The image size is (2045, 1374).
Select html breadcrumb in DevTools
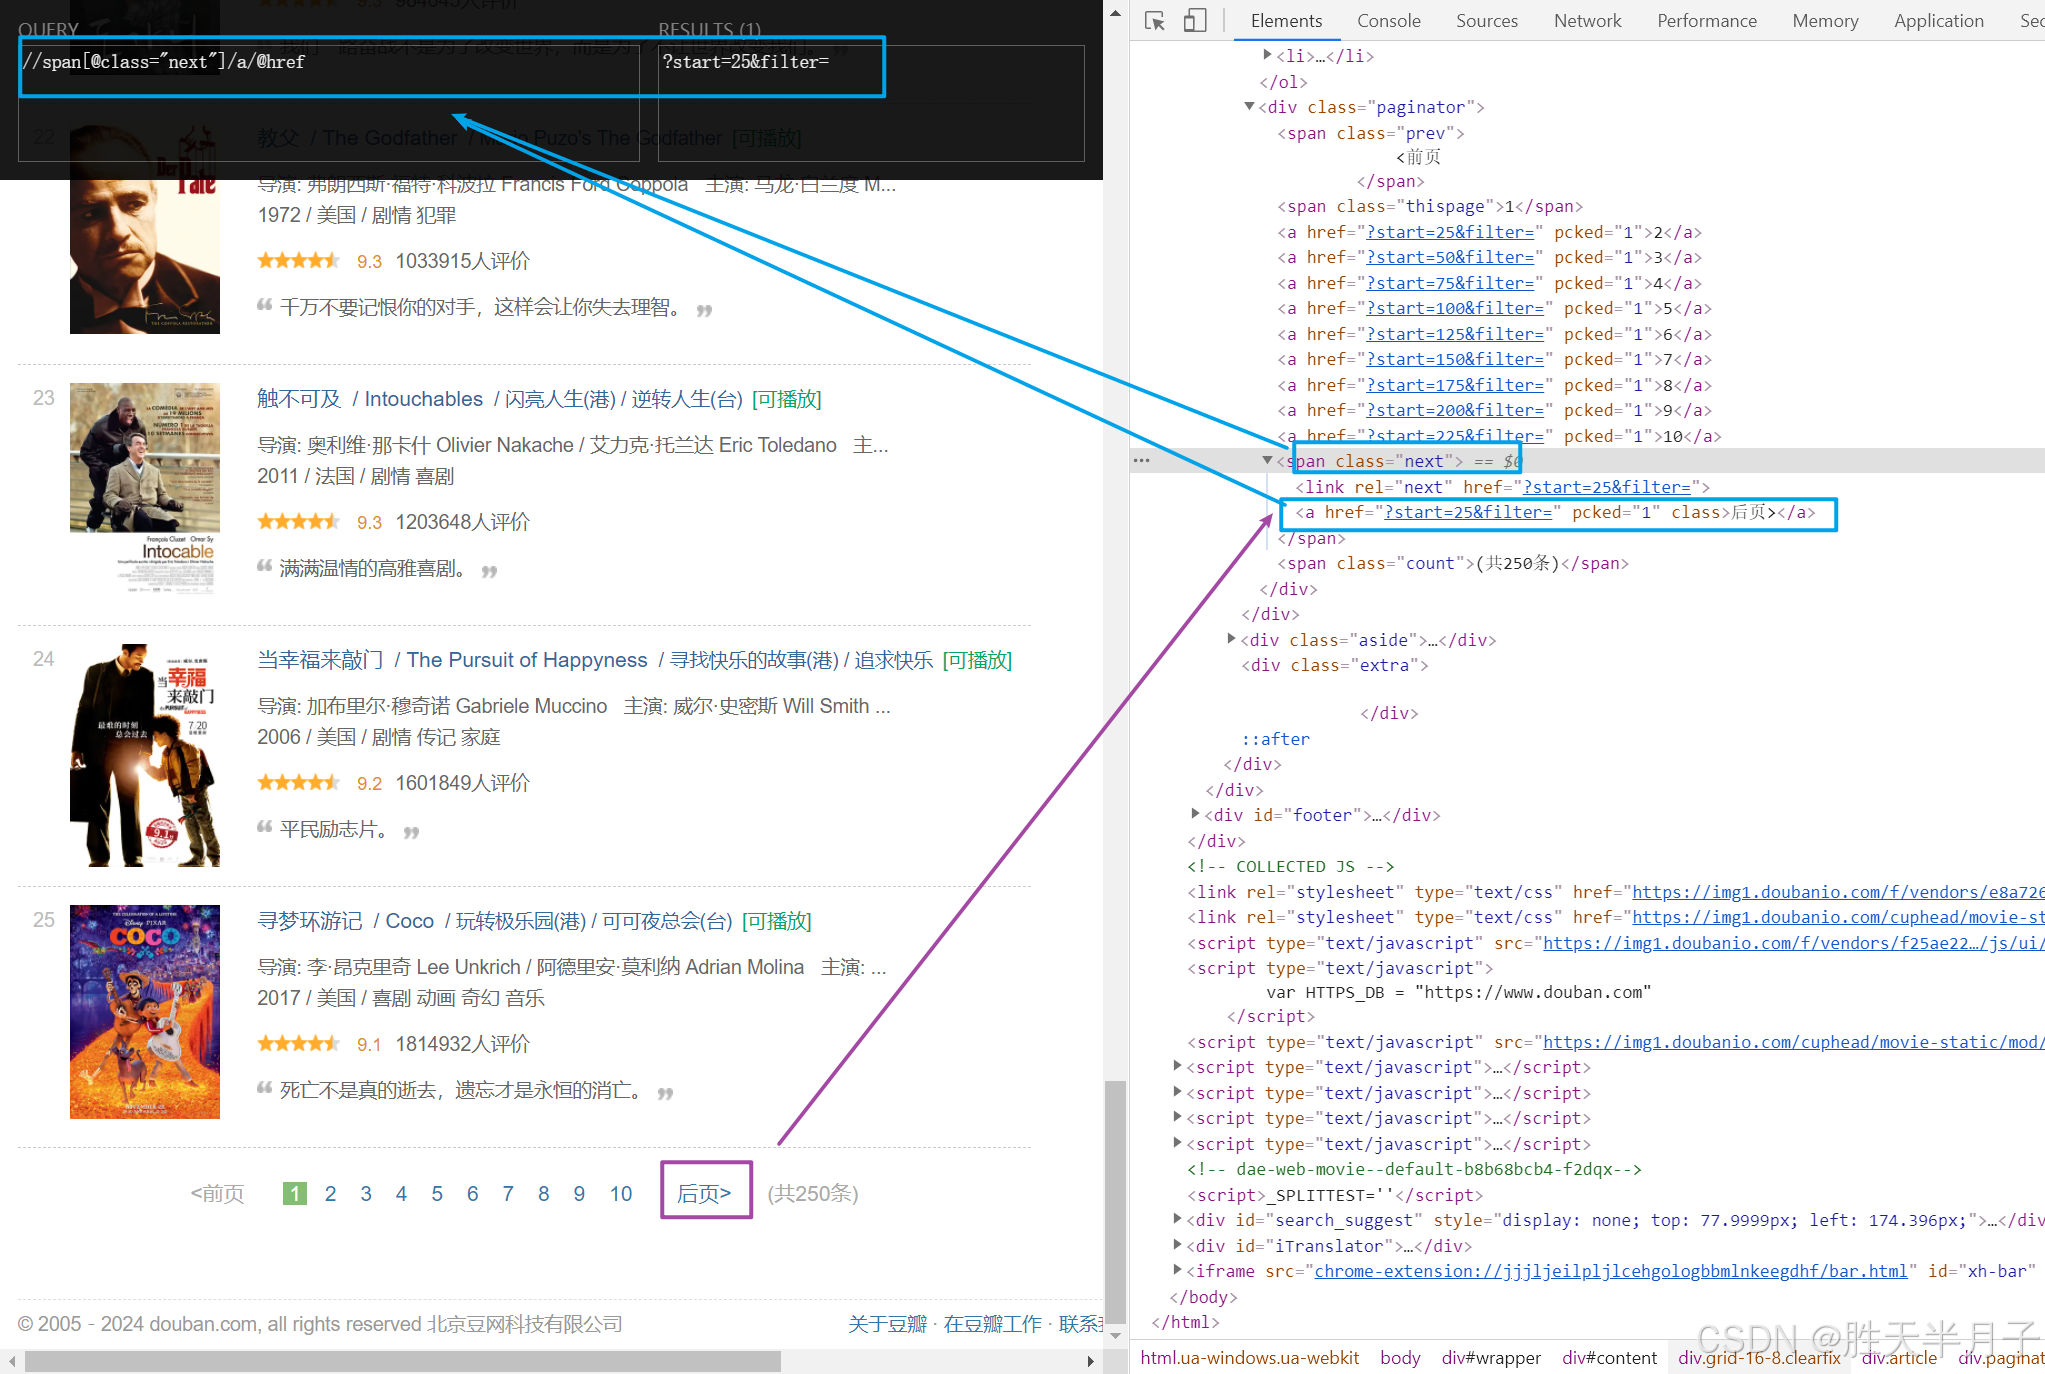click(1249, 1357)
